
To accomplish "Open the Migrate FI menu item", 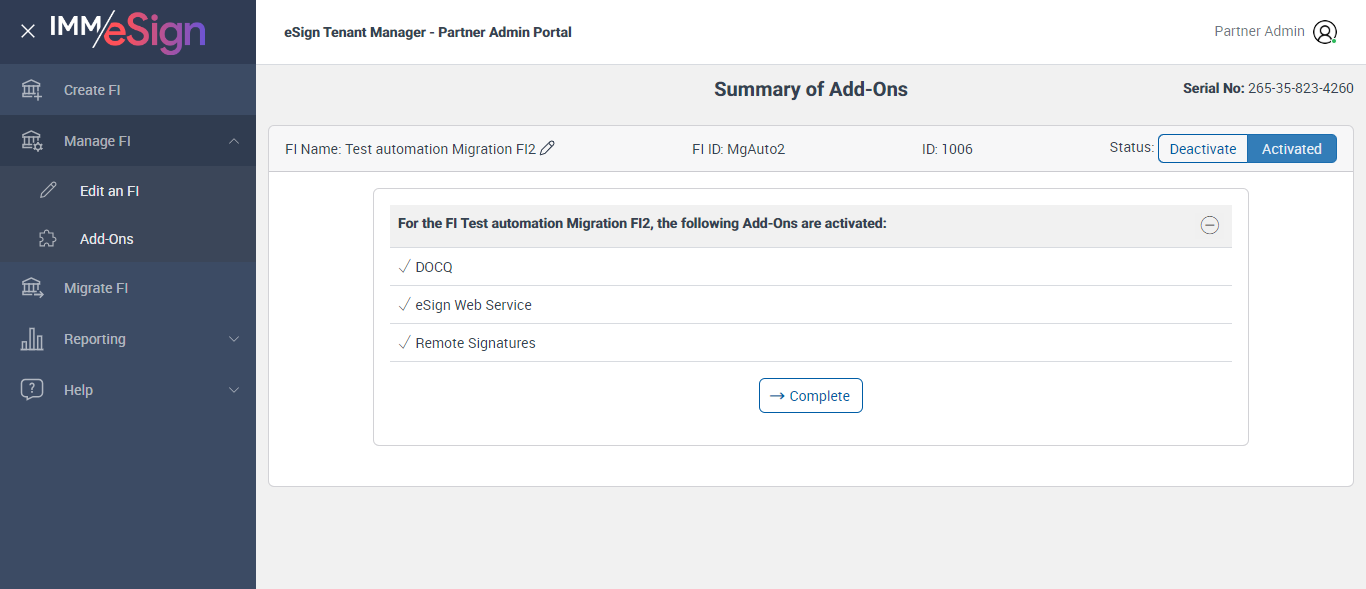I will pyautogui.click(x=96, y=288).
